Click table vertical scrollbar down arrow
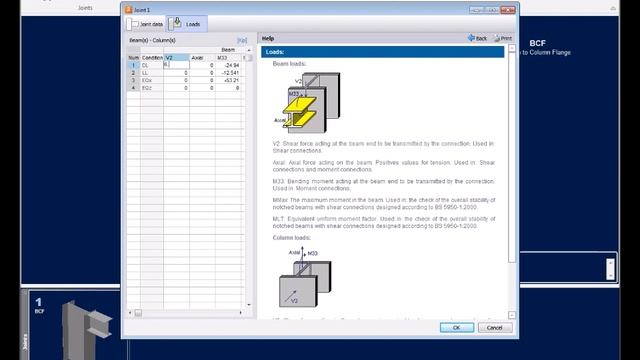 click(x=249, y=304)
